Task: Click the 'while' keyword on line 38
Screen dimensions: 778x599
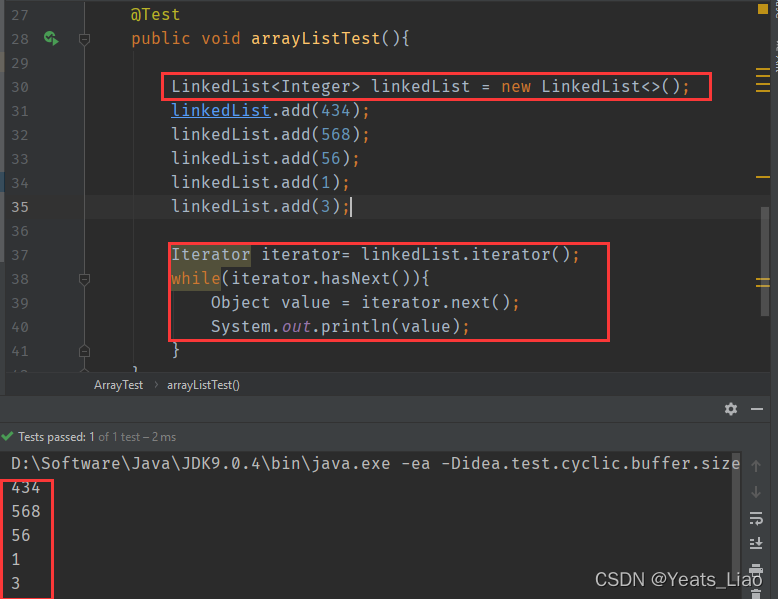Action: point(195,278)
